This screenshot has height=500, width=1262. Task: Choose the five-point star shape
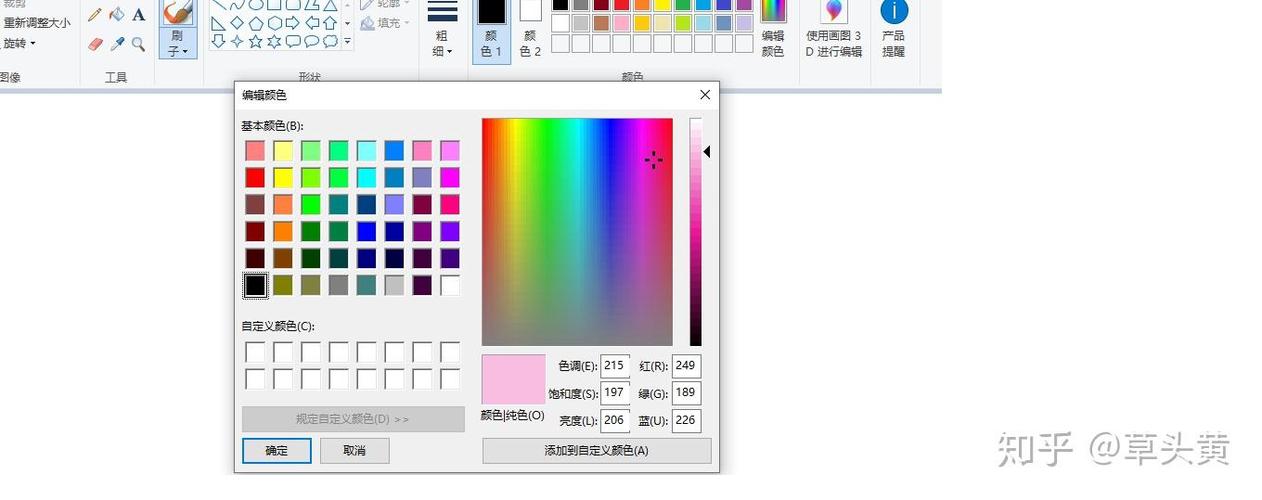point(256,41)
